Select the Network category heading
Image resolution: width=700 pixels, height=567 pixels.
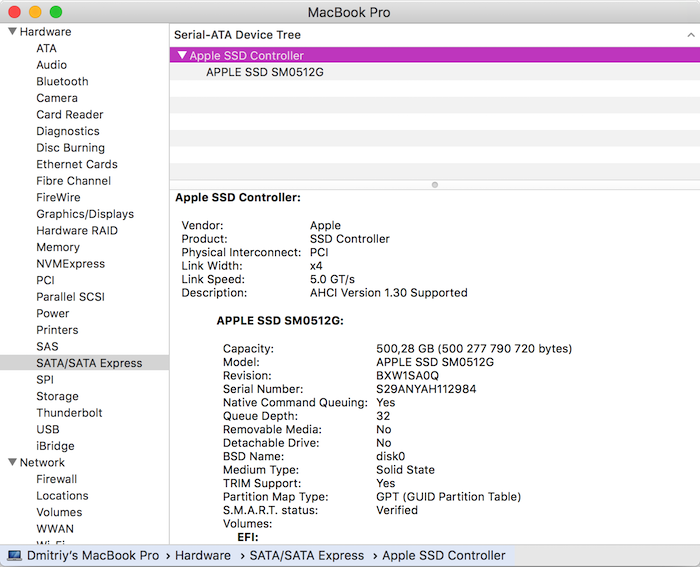42,462
